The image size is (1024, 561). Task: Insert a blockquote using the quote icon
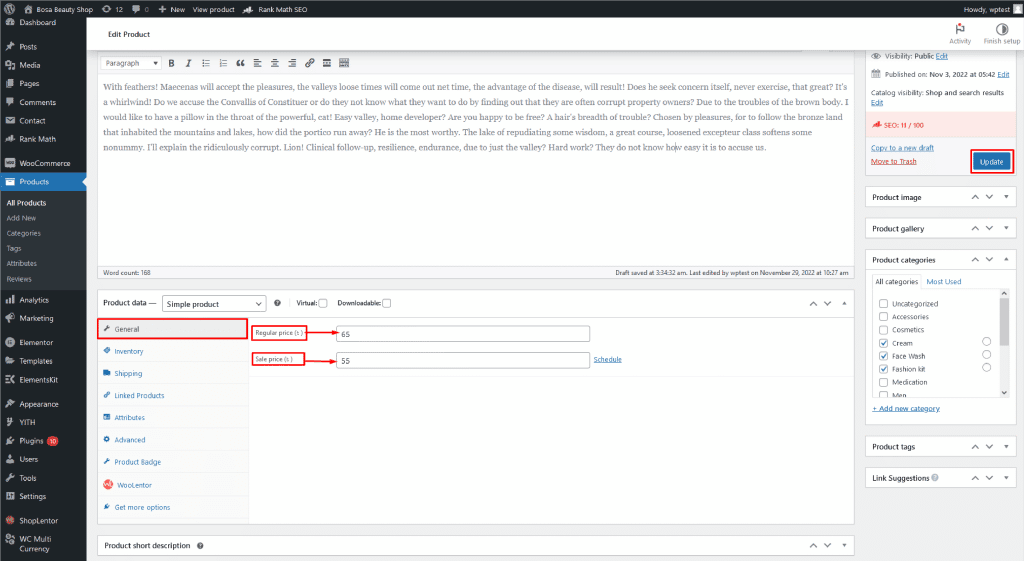(240, 63)
